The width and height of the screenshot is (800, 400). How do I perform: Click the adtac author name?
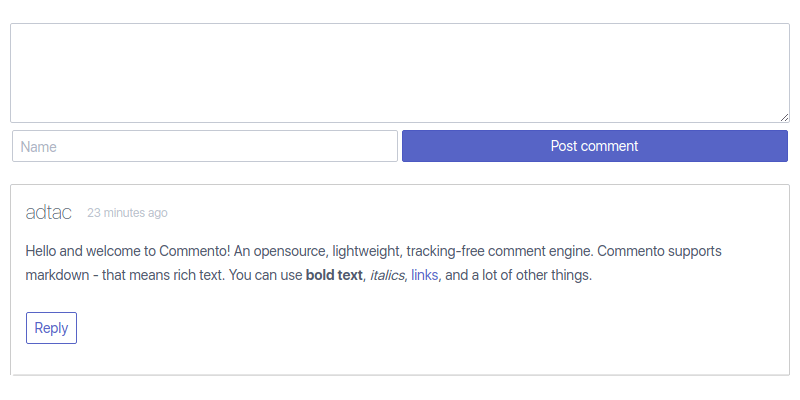click(x=48, y=212)
